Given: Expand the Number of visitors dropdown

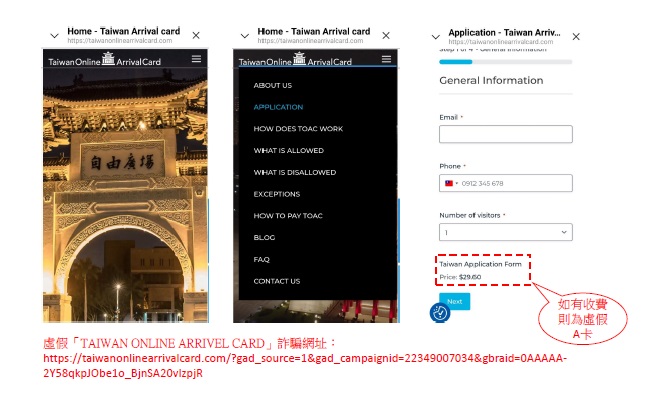Looking at the screenshot, I should pyautogui.click(x=505, y=232).
